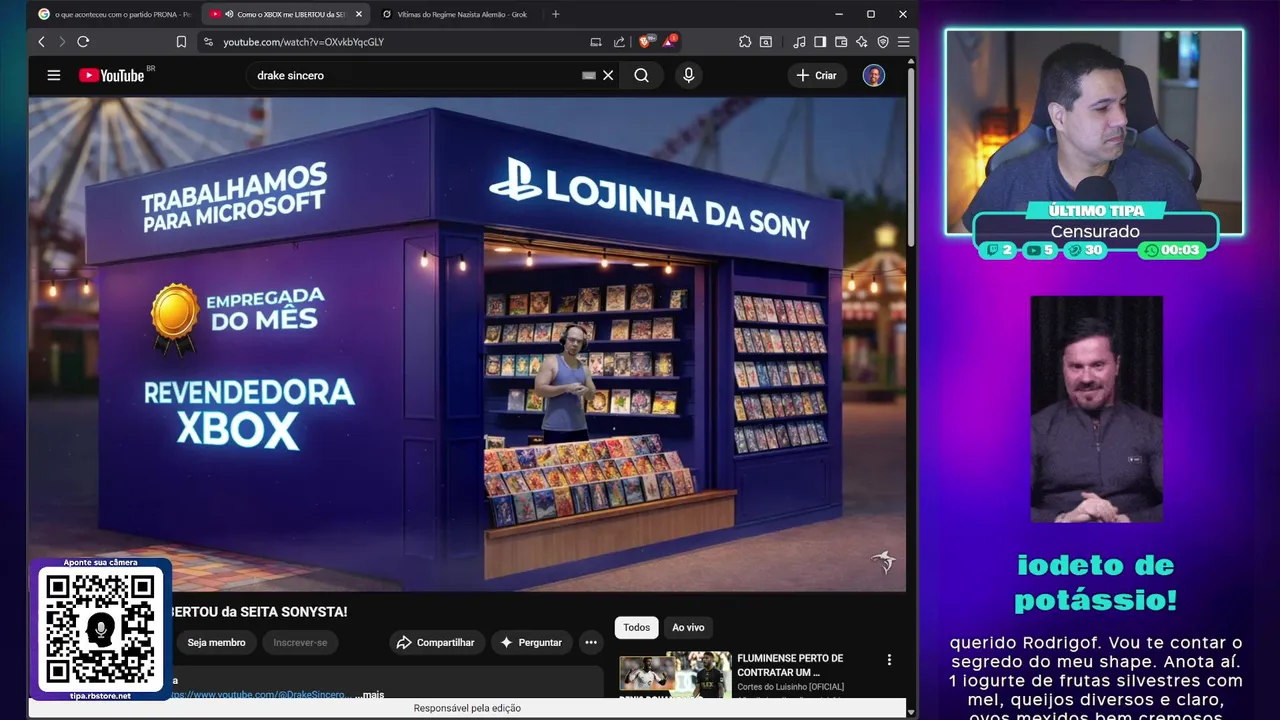
Task: Open site settings icon beside URL
Action: point(208,41)
